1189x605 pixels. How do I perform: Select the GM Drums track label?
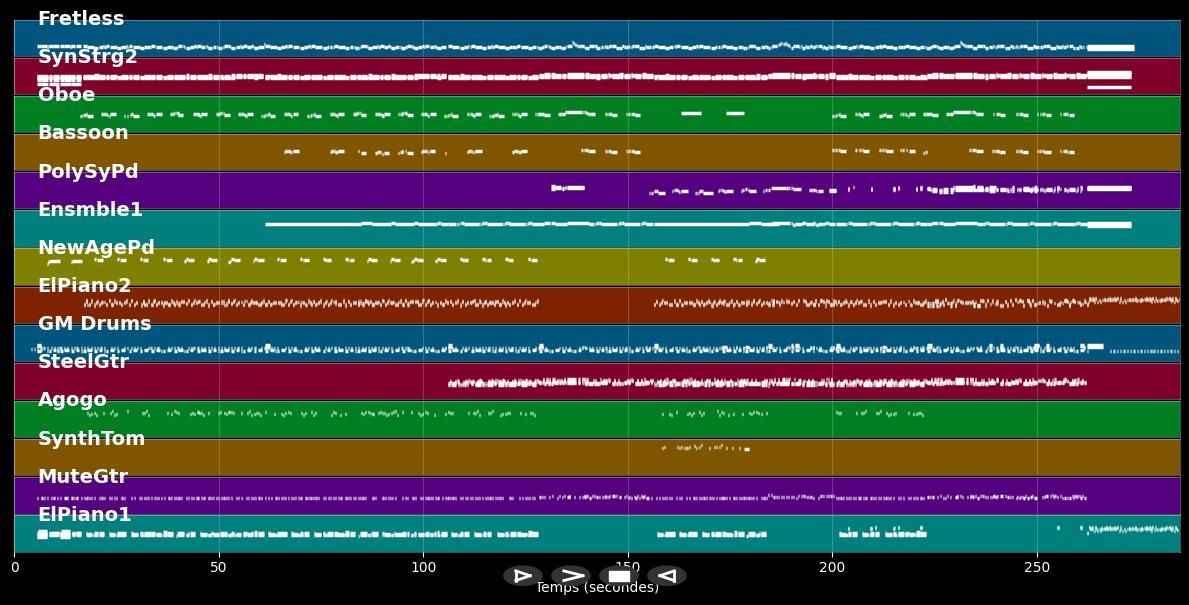tap(94, 324)
